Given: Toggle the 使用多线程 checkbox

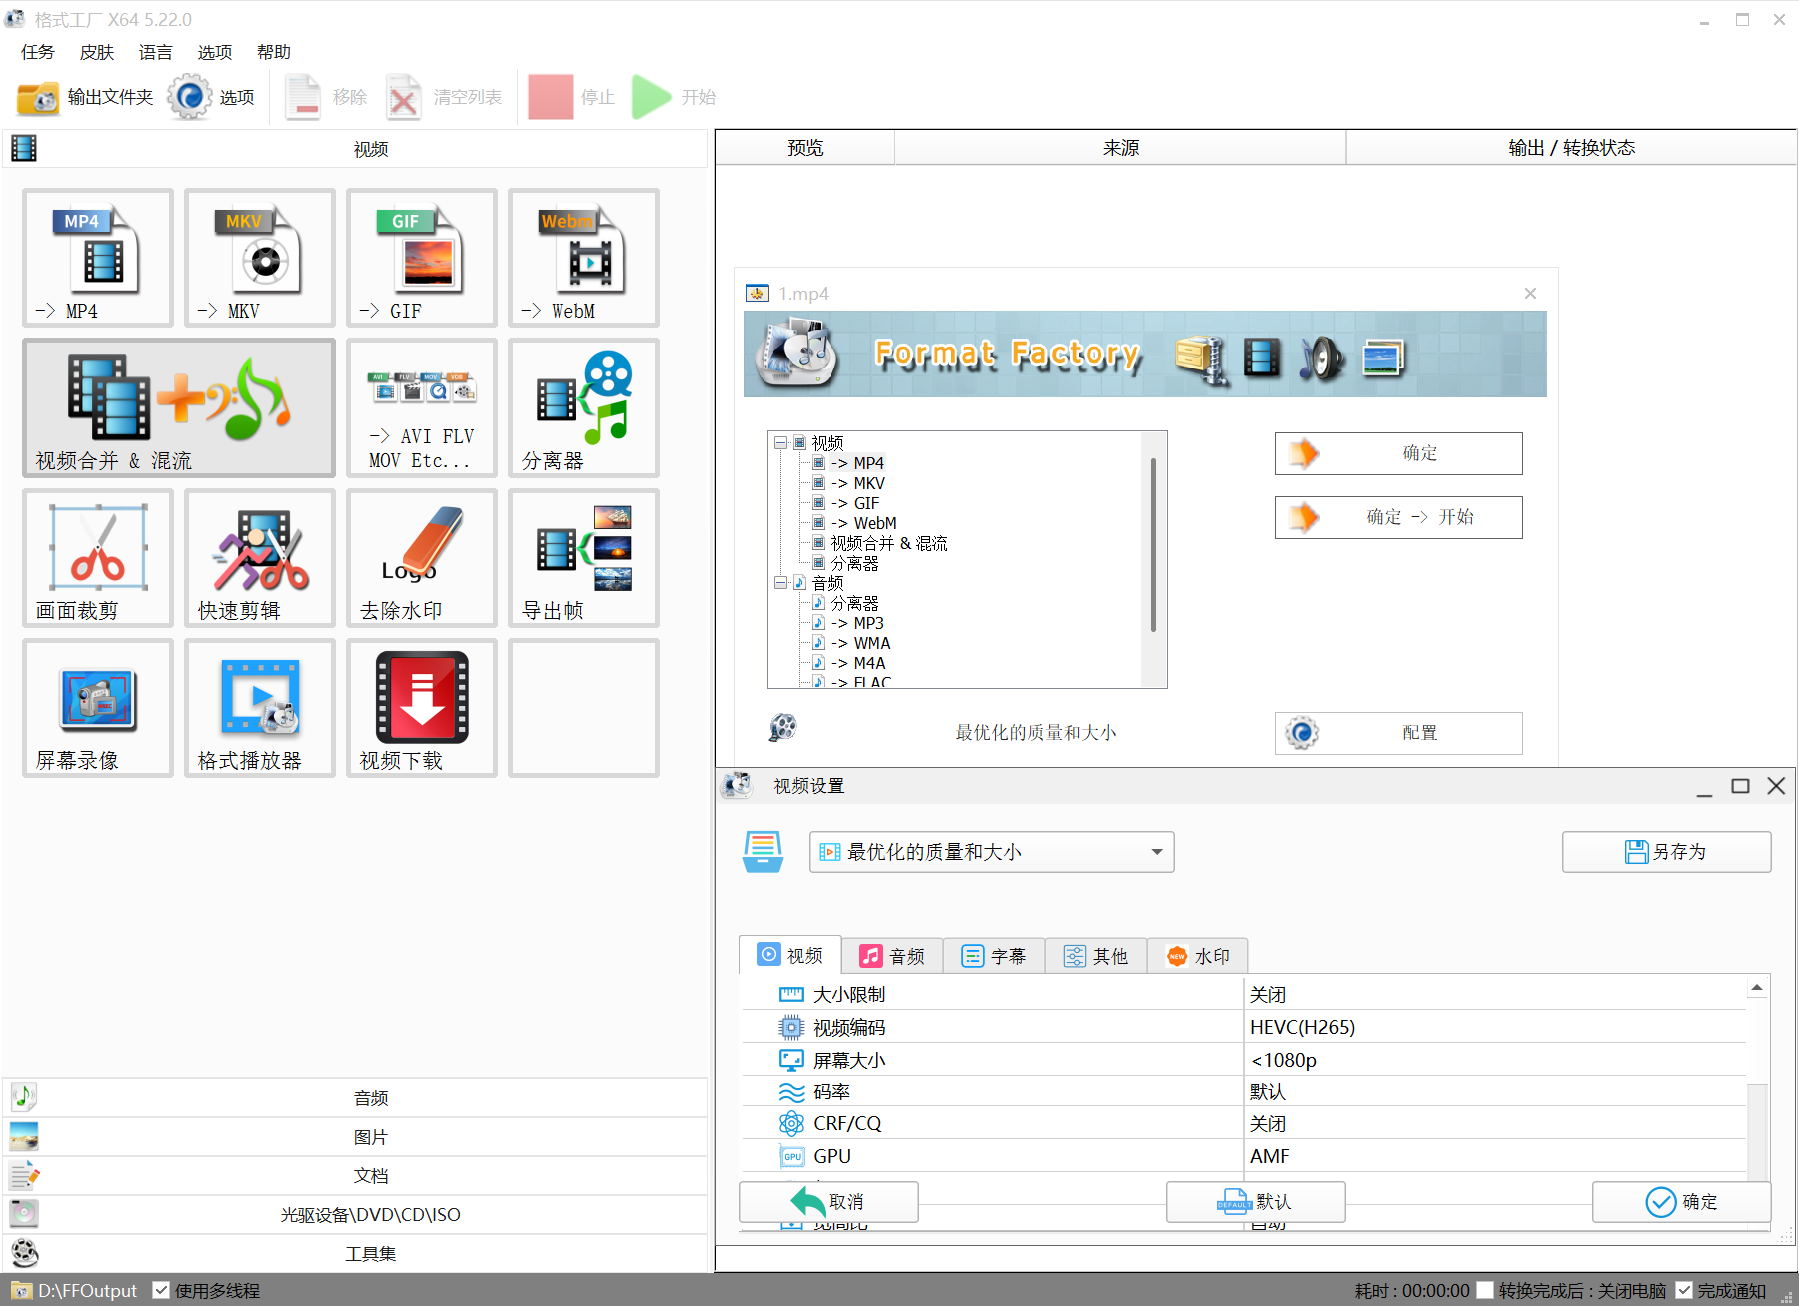Looking at the screenshot, I should [x=160, y=1290].
